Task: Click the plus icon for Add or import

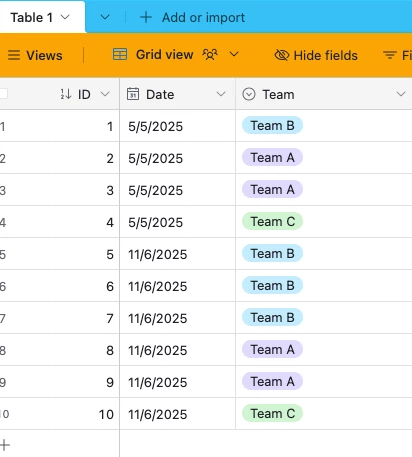Action: pyautogui.click(x=146, y=17)
